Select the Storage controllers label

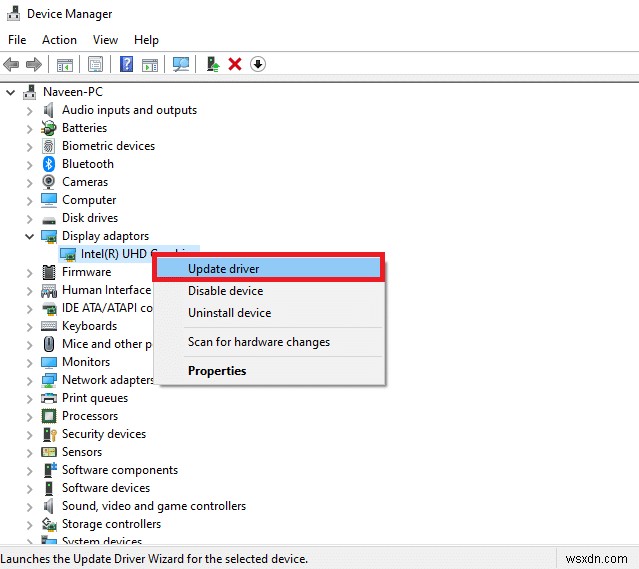coord(111,524)
